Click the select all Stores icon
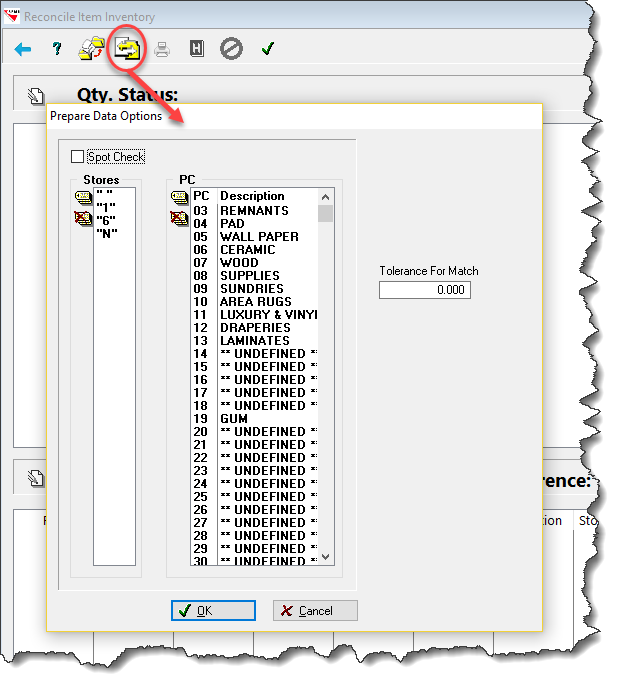Image resolution: width=625 pixels, height=687 pixels. click(83, 198)
